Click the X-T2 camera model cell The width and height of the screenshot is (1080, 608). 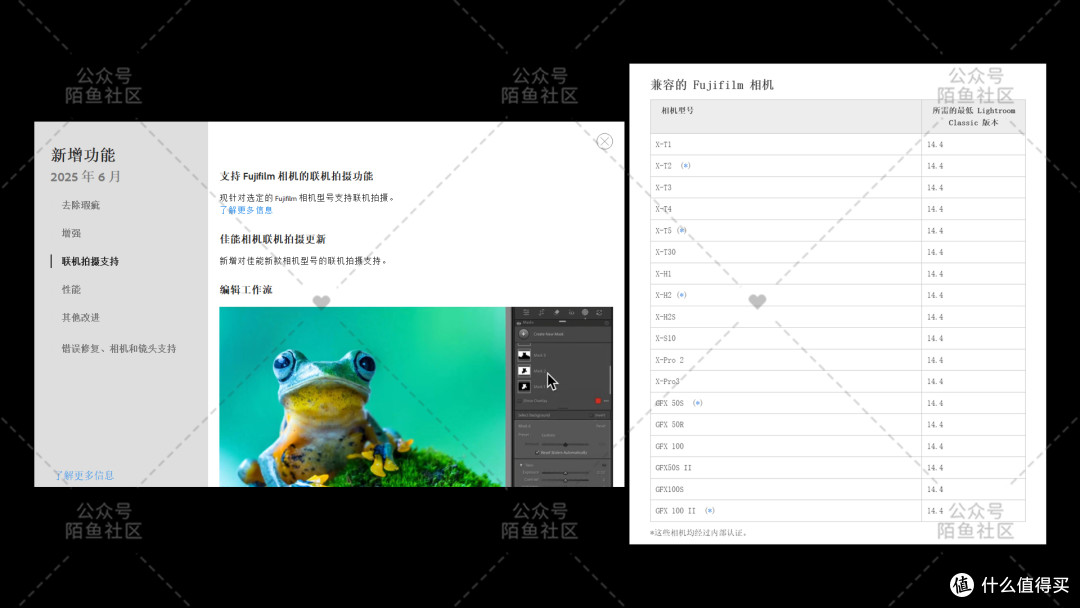pos(786,166)
